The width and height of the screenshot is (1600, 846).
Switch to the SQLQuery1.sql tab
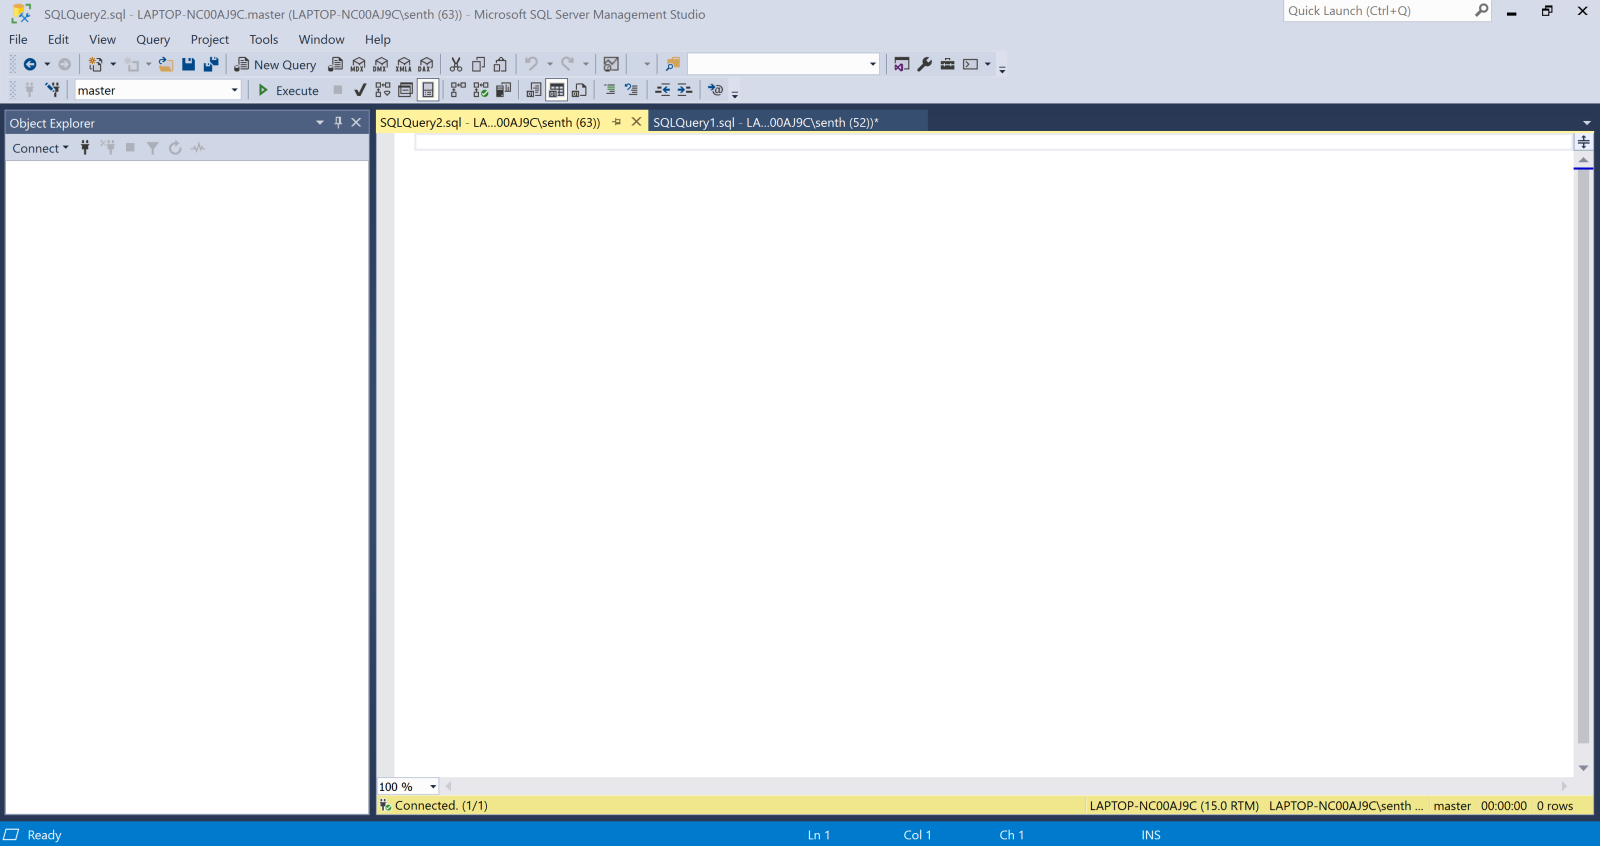[x=765, y=122]
